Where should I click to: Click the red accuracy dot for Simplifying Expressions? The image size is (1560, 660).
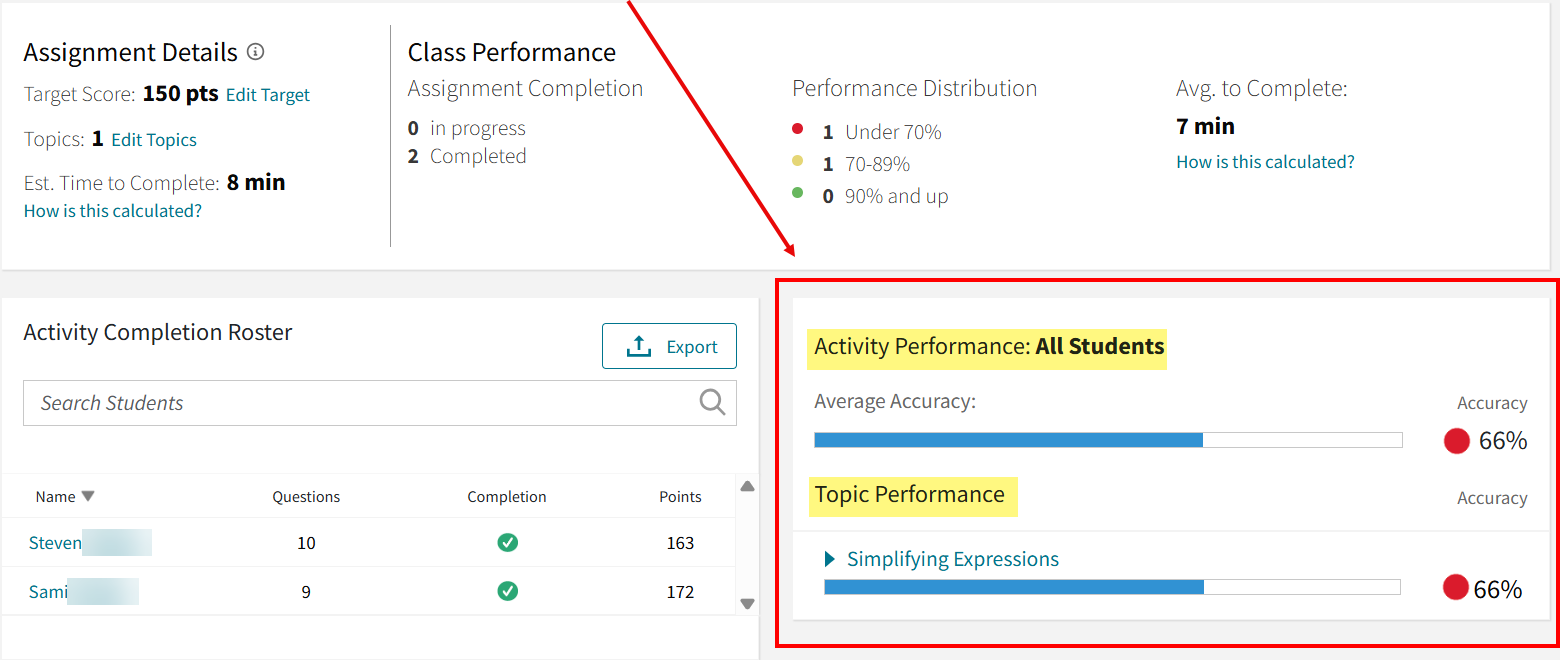point(1457,588)
